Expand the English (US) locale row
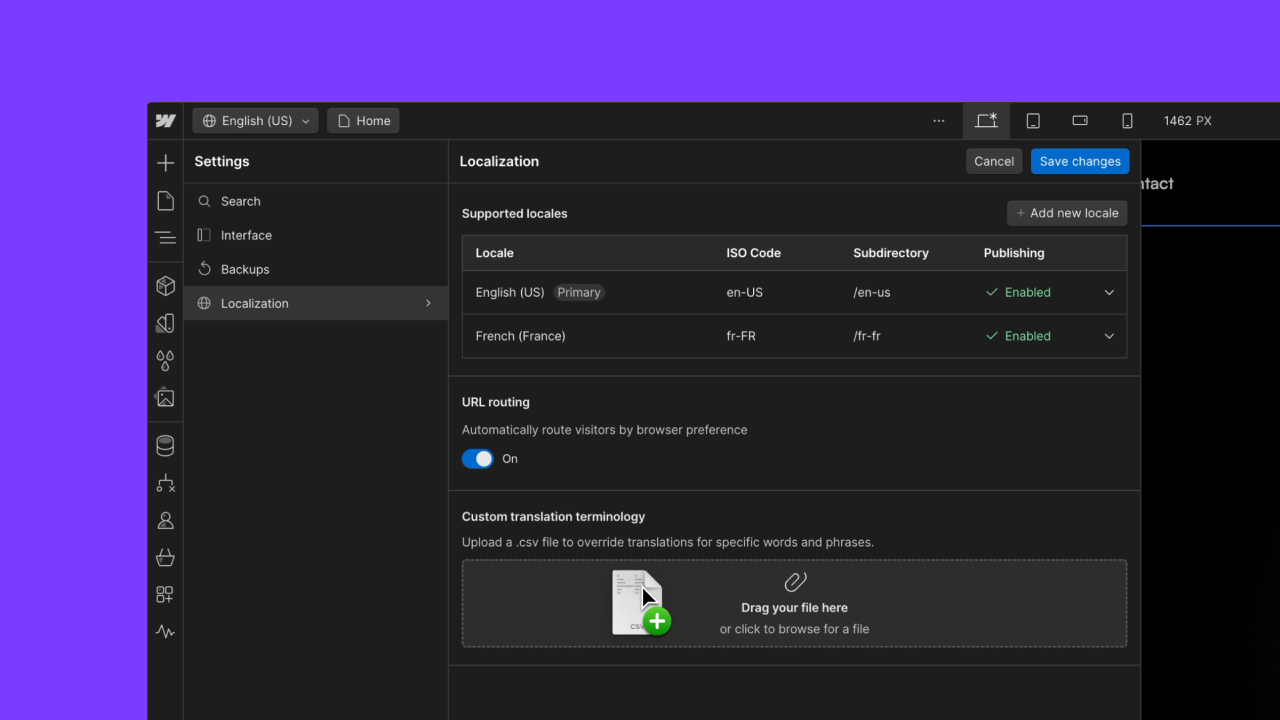Viewport: 1280px width, 720px height. click(1109, 293)
